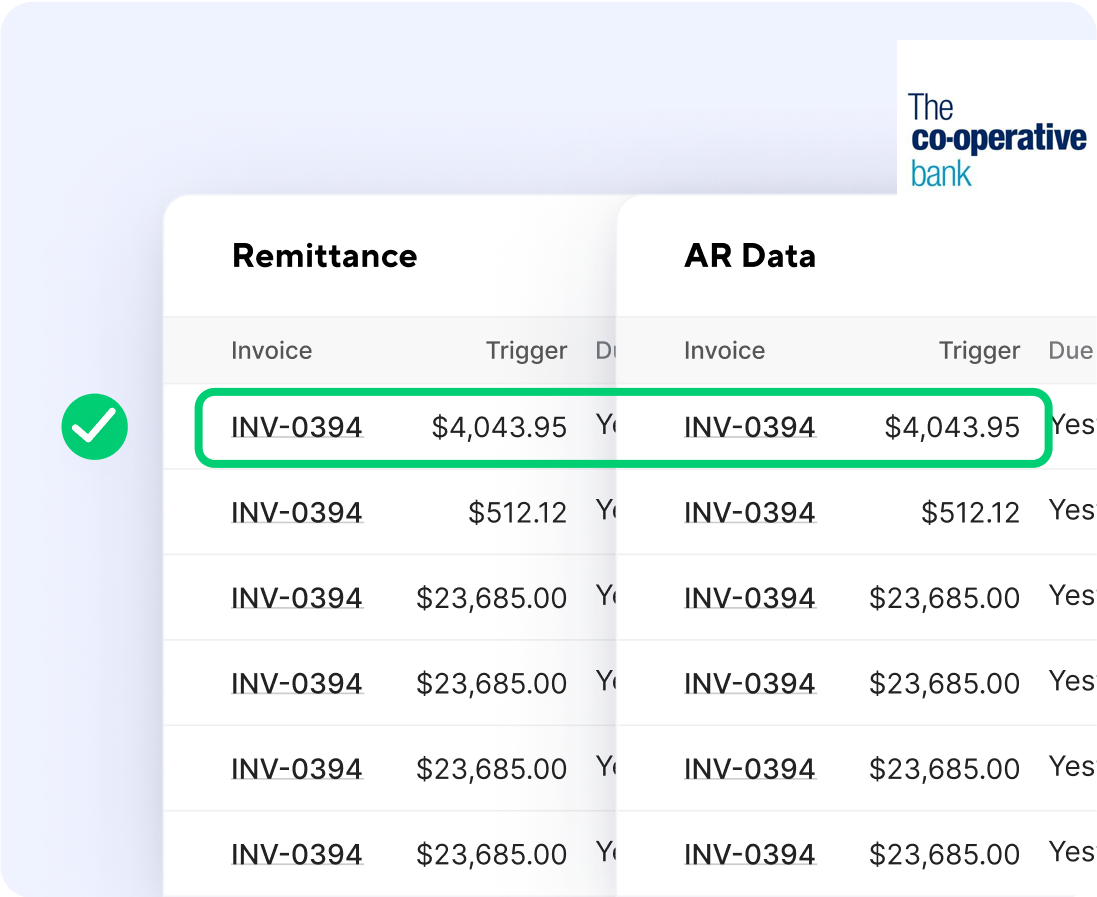Click Invoice column header in AR Data

[x=724, y=351]
